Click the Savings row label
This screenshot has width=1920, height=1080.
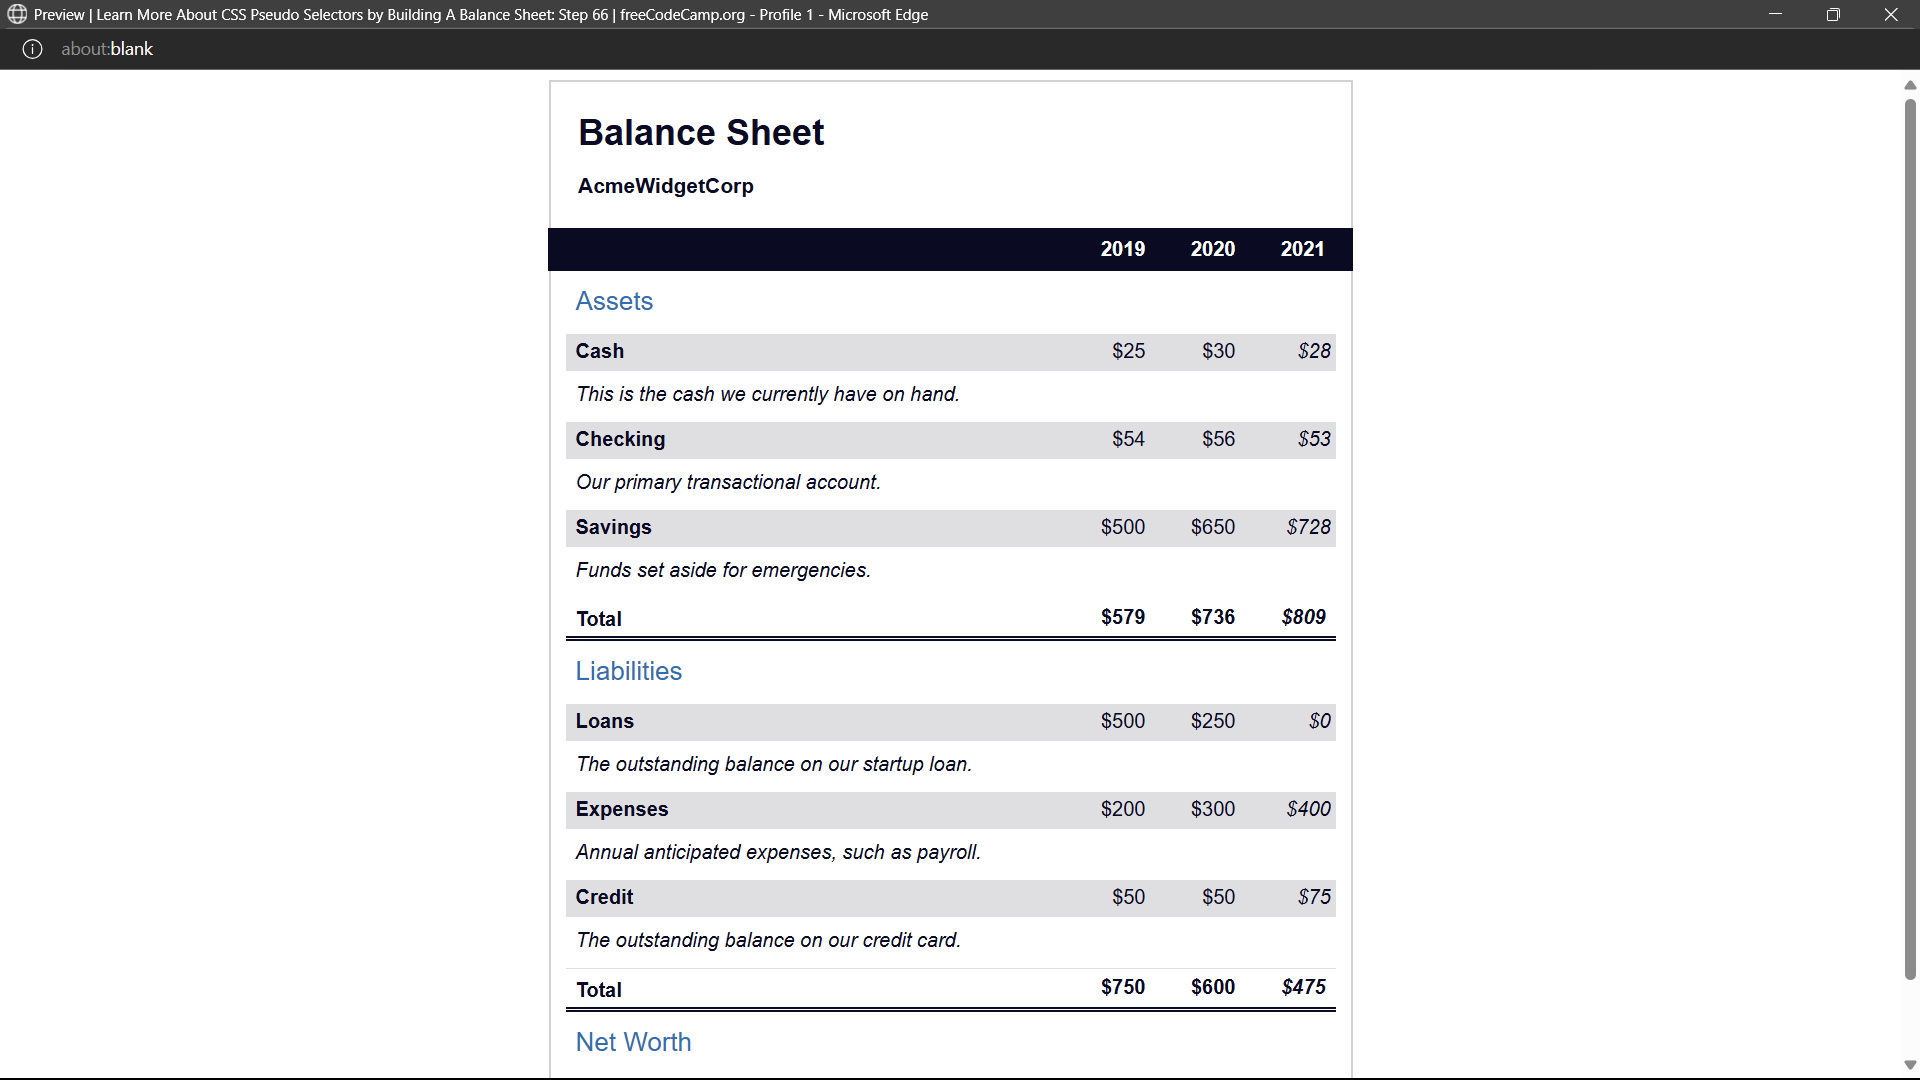tap(613, 527)
